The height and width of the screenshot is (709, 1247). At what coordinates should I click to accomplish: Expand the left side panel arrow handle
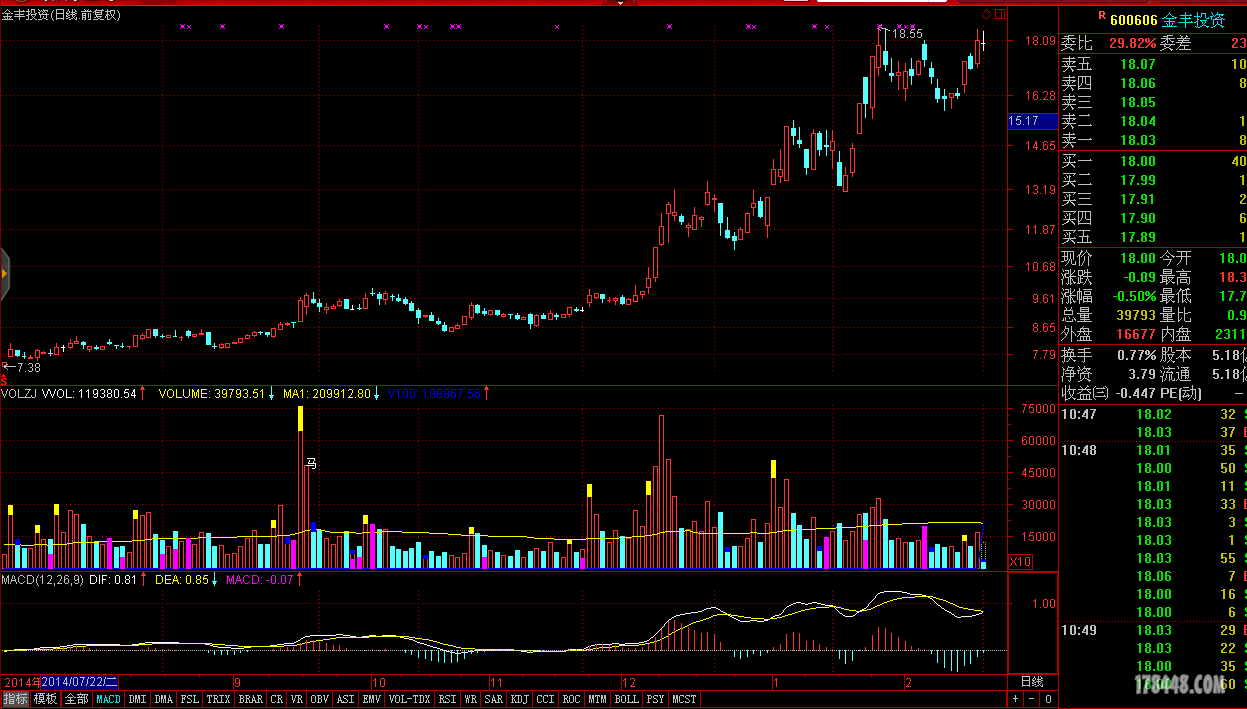(4, 272)
